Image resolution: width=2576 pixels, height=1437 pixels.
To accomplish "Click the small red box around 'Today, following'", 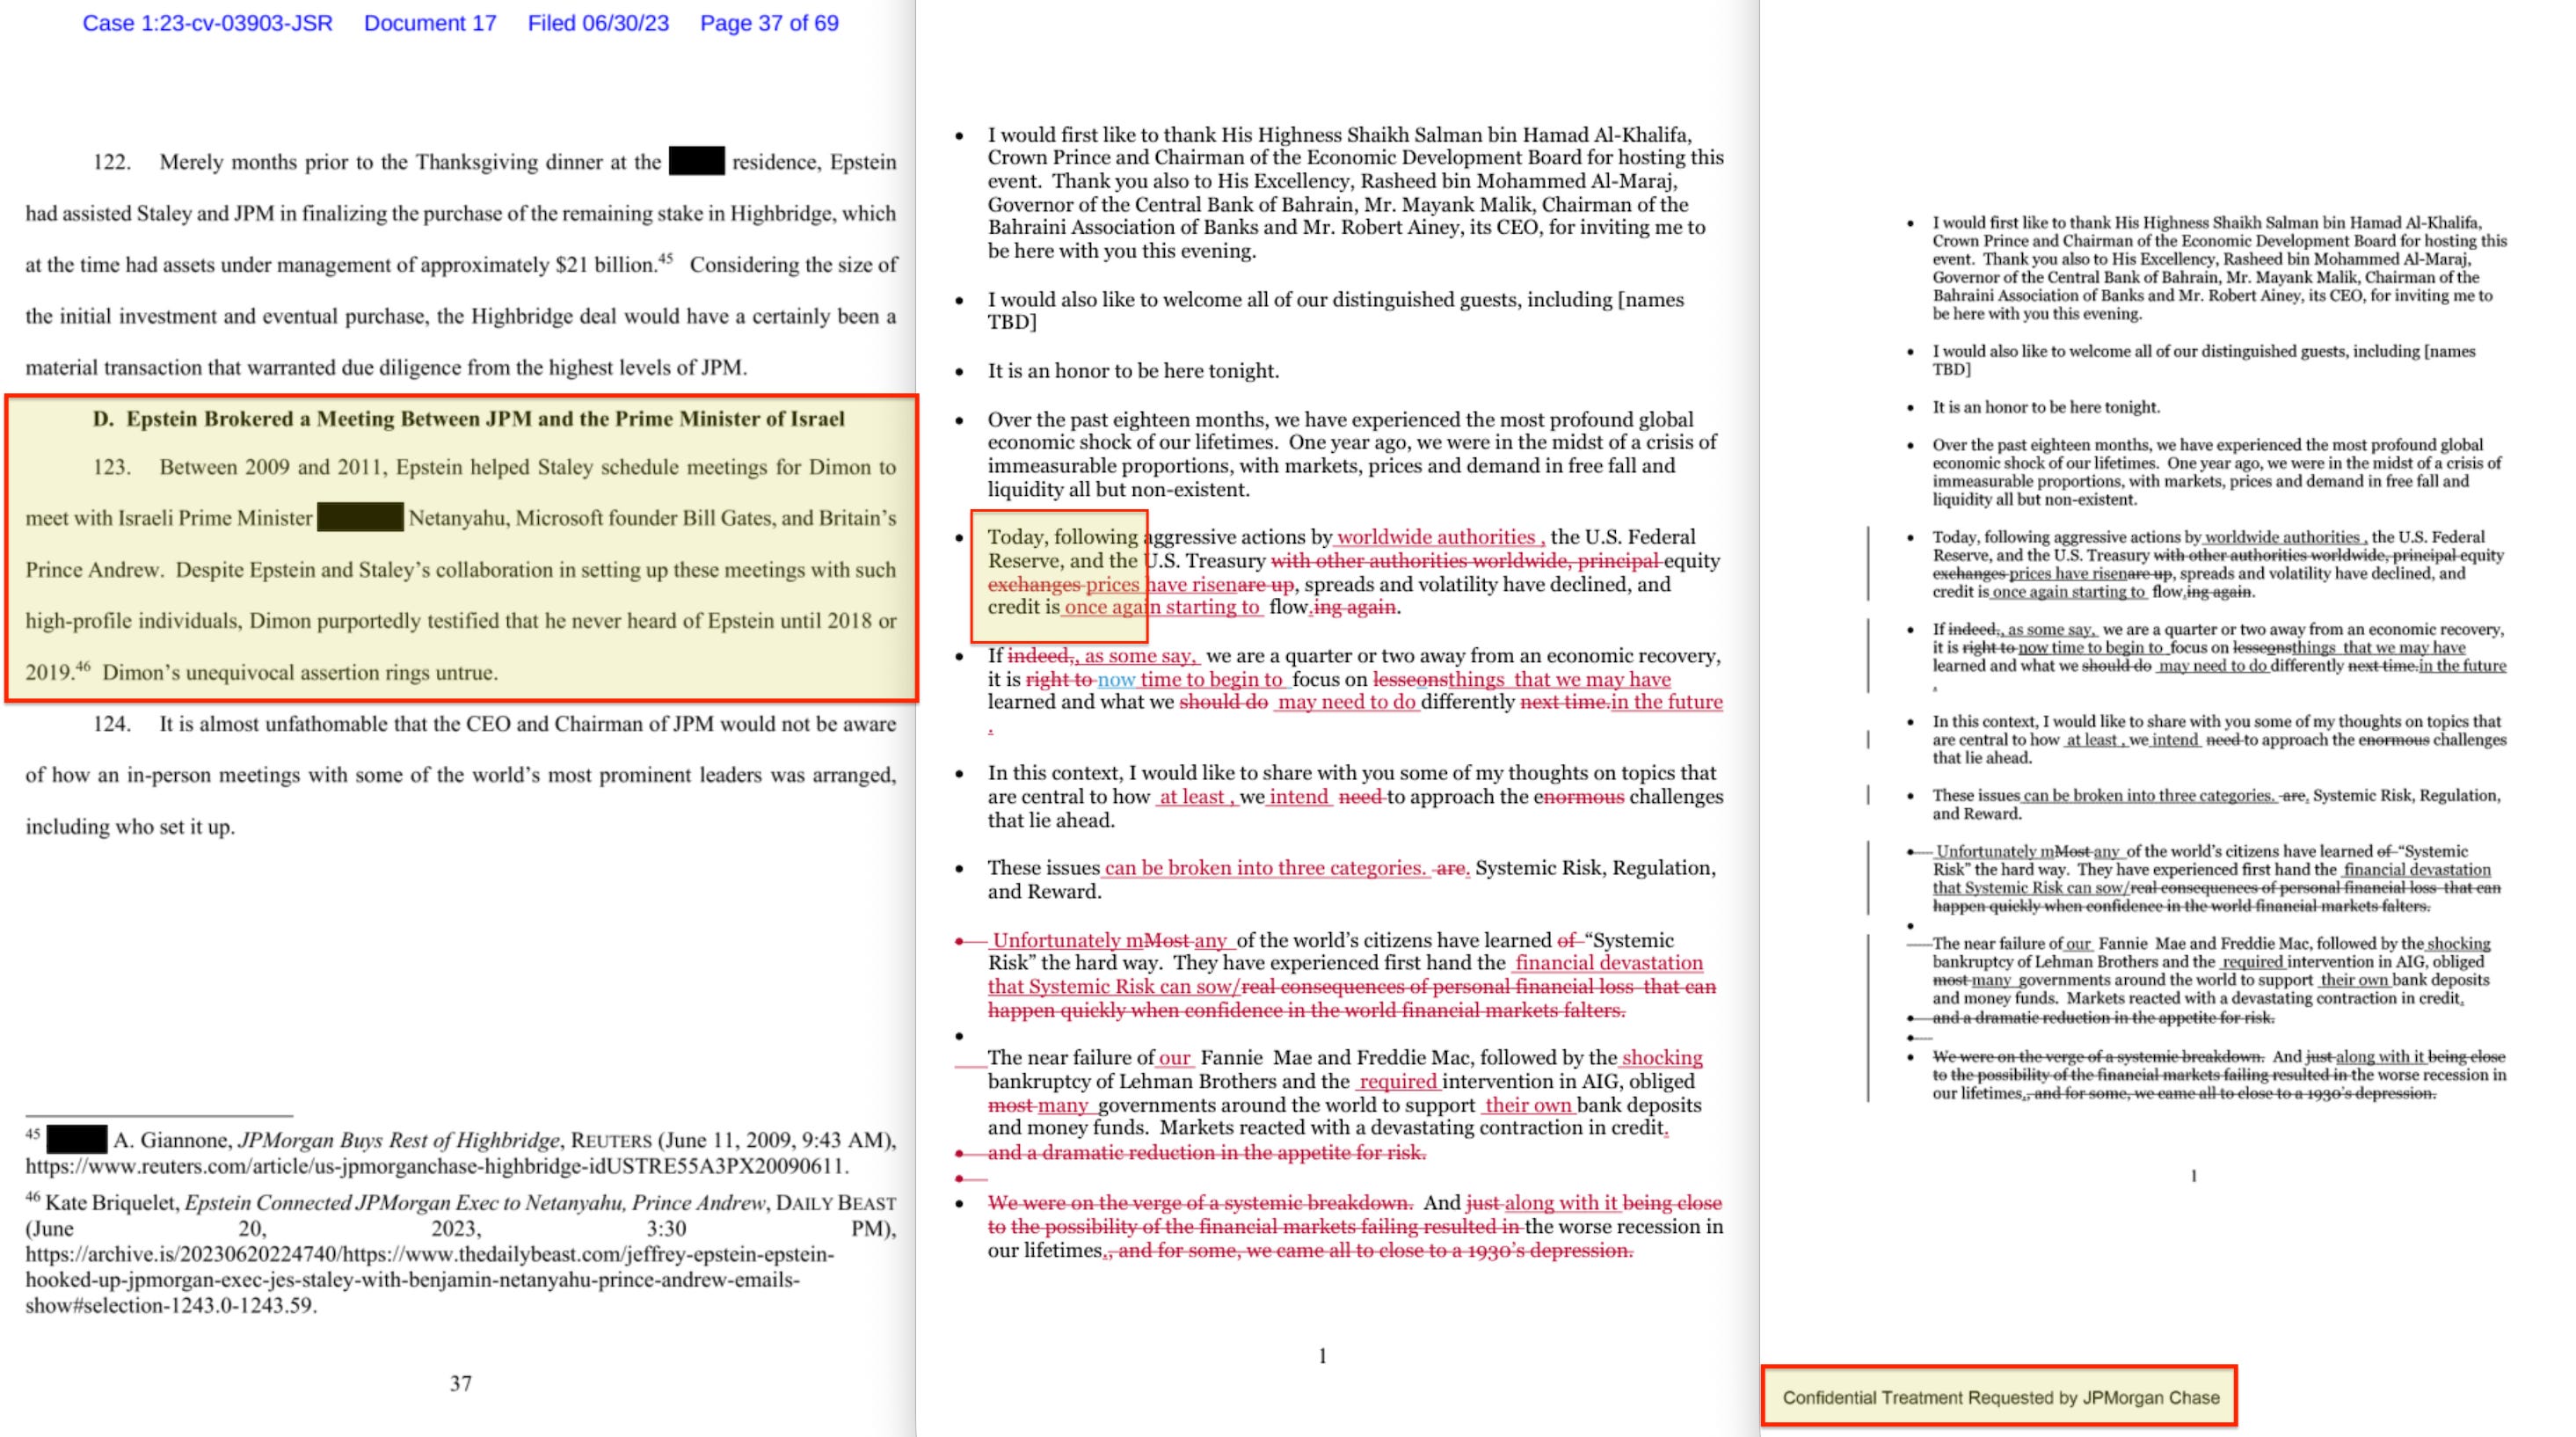I will click(1058, 576).
